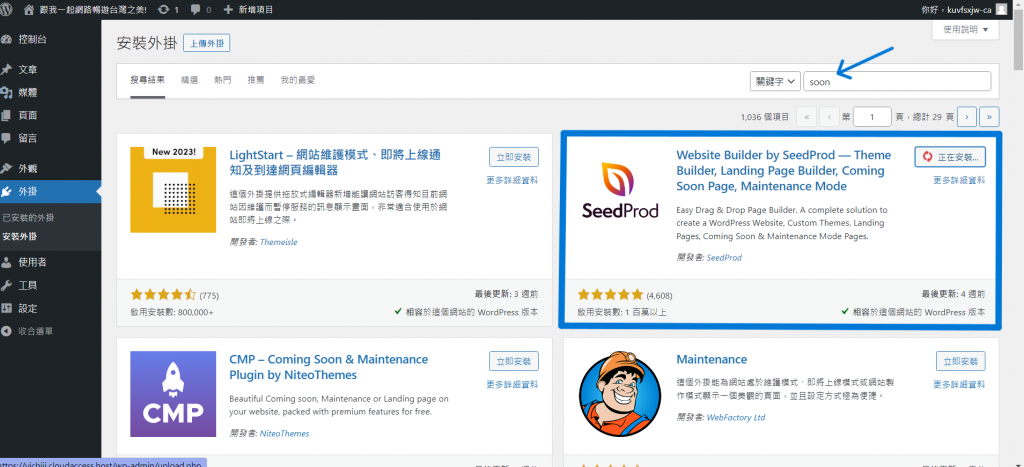
Task: Click the 工具 wrench icon
Action: coord(7,285)
